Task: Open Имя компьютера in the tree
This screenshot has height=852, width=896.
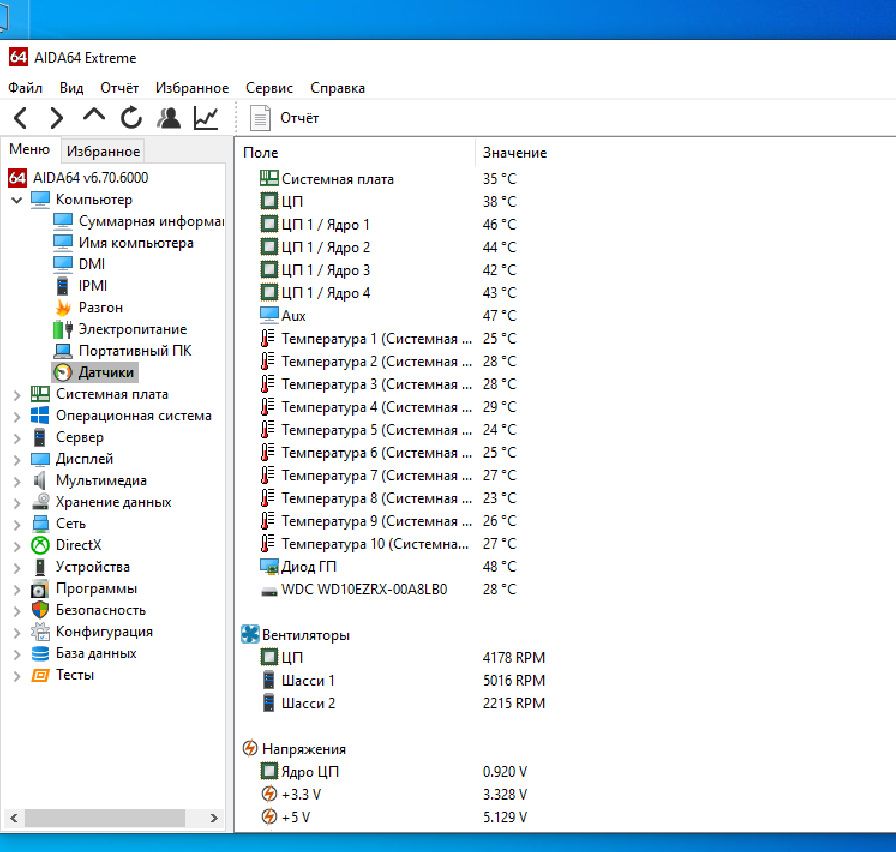Action: point(136,243)
